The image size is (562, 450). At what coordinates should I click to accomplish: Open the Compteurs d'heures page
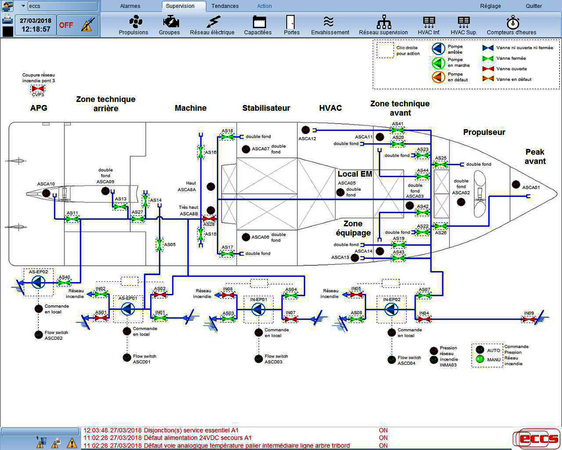511,25
